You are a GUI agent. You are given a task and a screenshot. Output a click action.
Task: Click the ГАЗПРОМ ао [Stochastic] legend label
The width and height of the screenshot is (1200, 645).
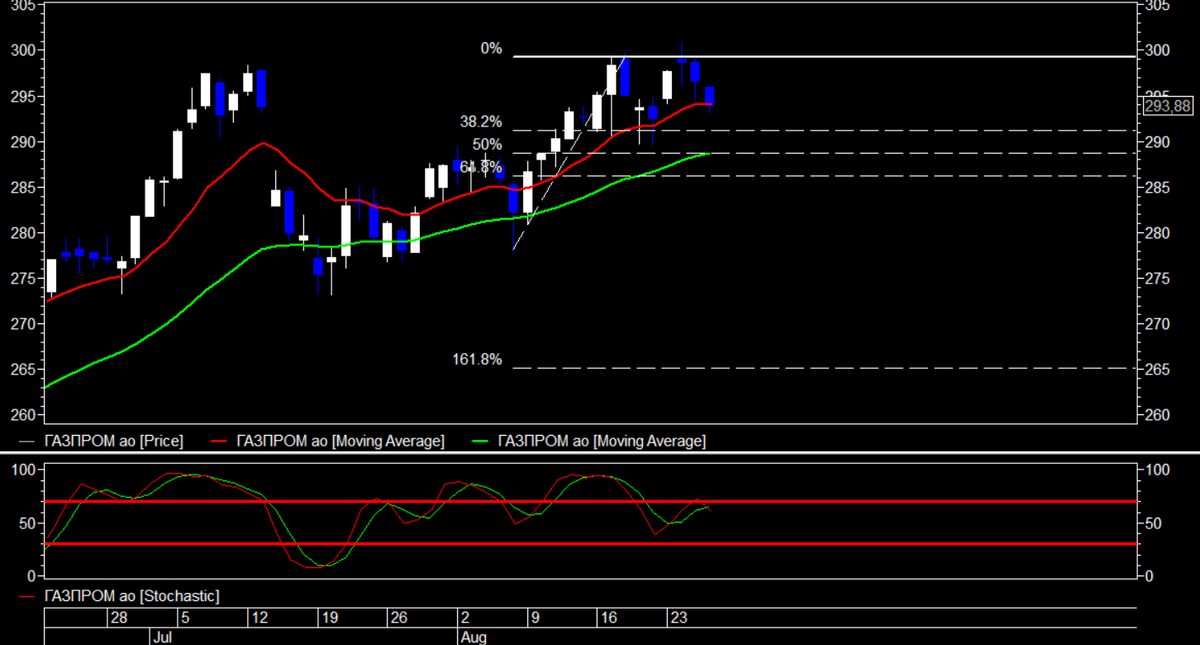tap(132, 597)
